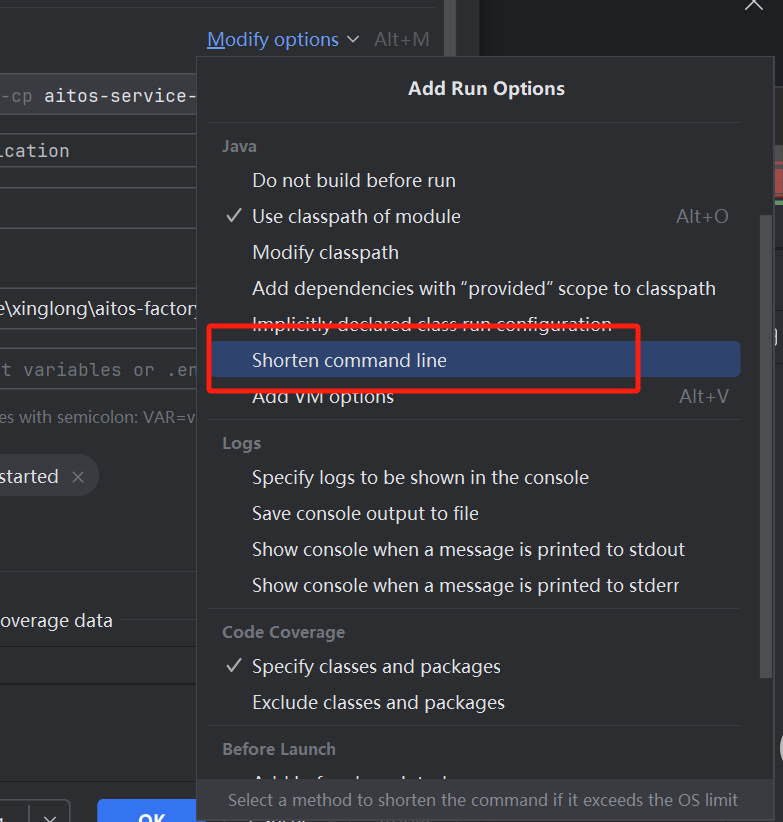
Task: Open the Modify options dropdown
Action: [x=273, y=39]
